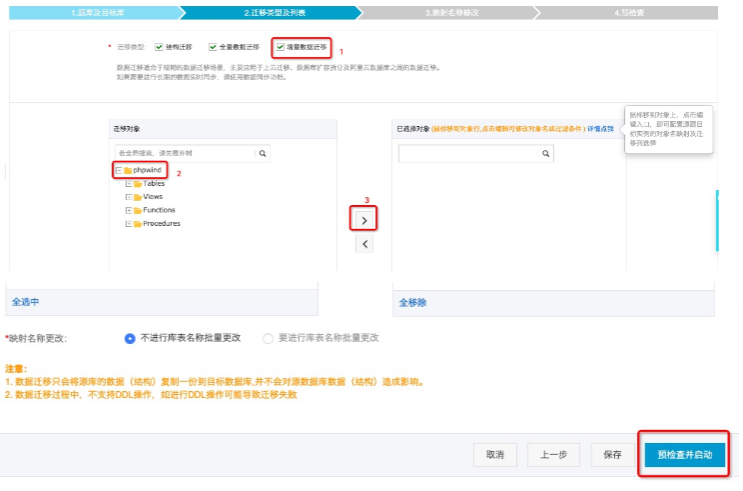Screen dimensions: 743x491
Task: Open step 3 映射名称修改
Action: (452, 13)
